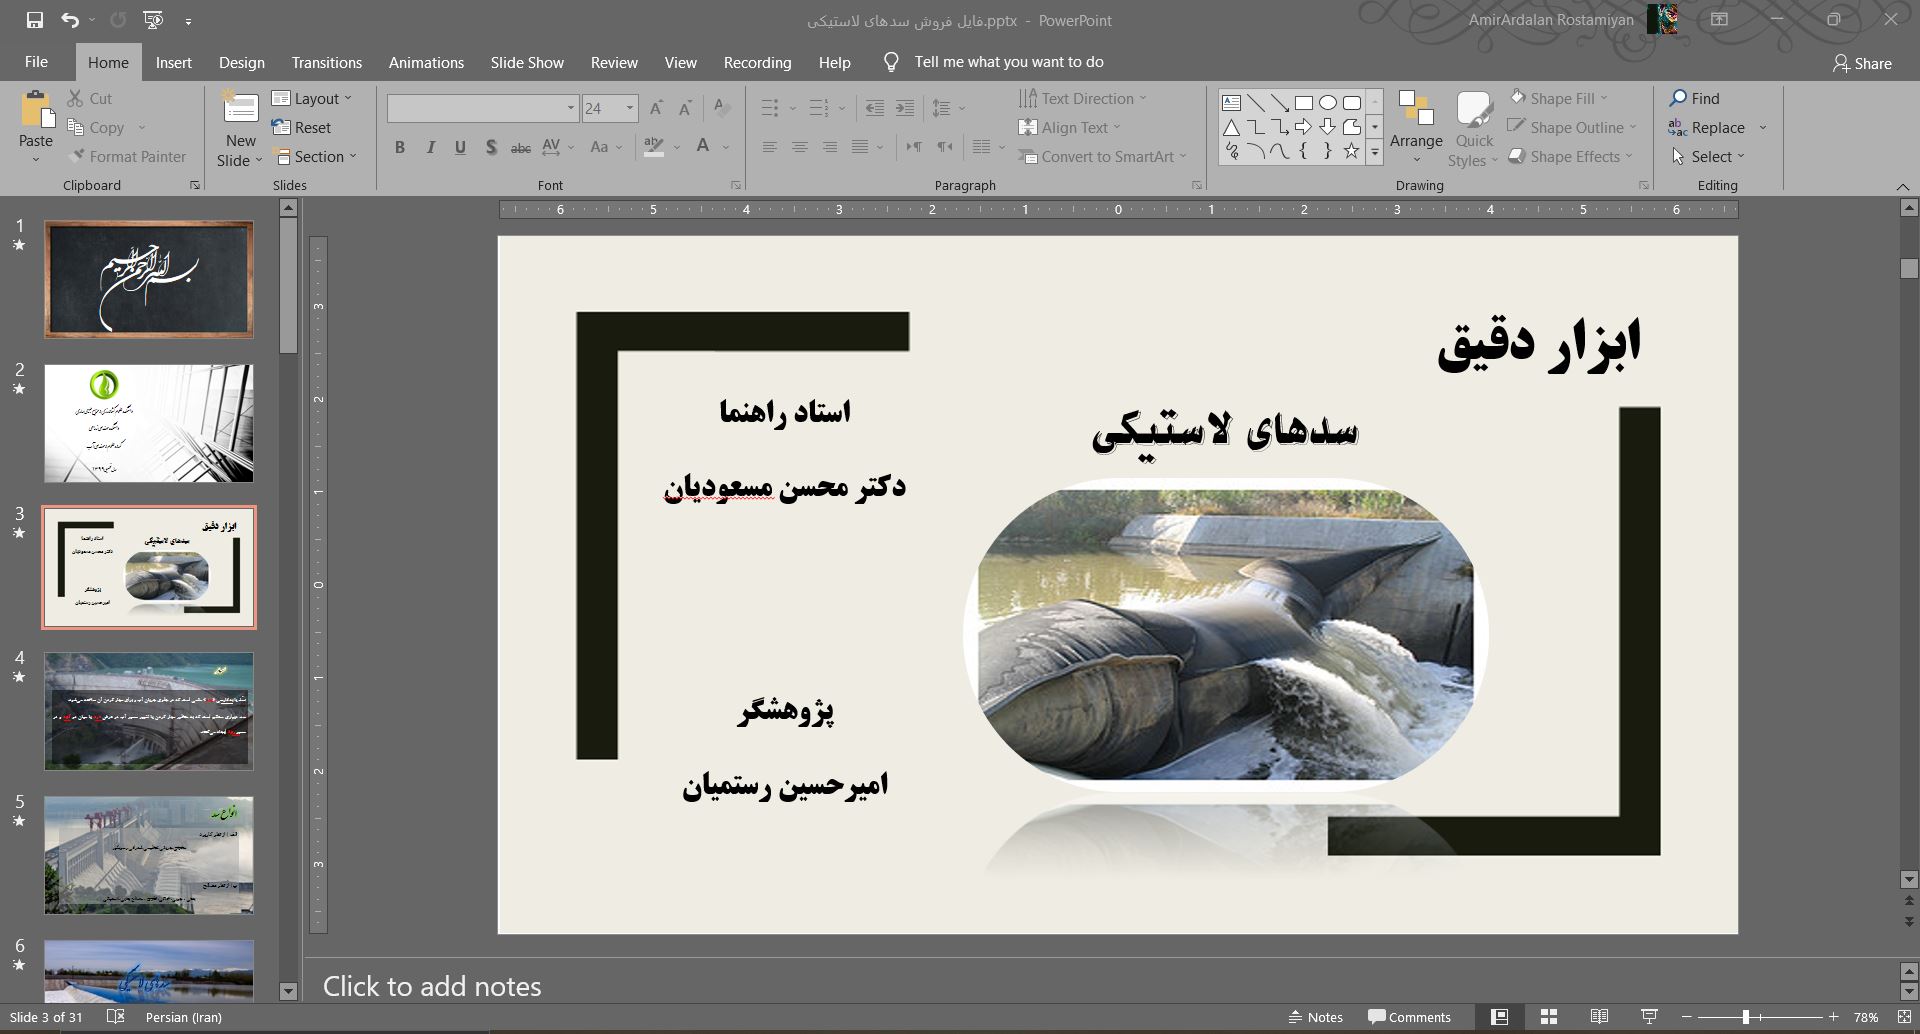The image size is (1920, 1034).
Task: Start Slide Show from status bar
Action: [1649, 1017]
